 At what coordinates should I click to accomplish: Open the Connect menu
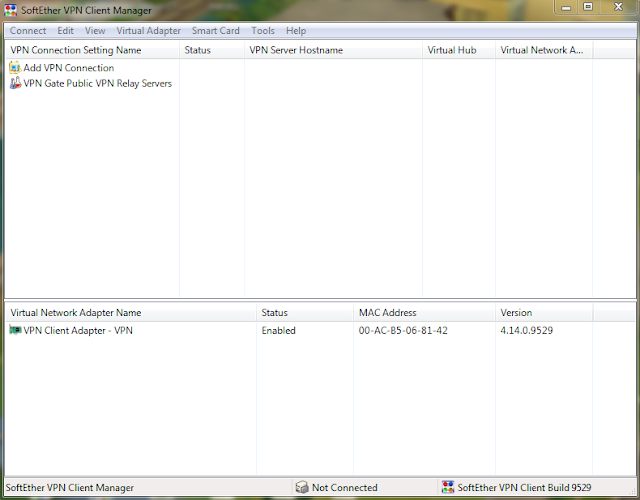pyautogui.click(x=28, y=31)
